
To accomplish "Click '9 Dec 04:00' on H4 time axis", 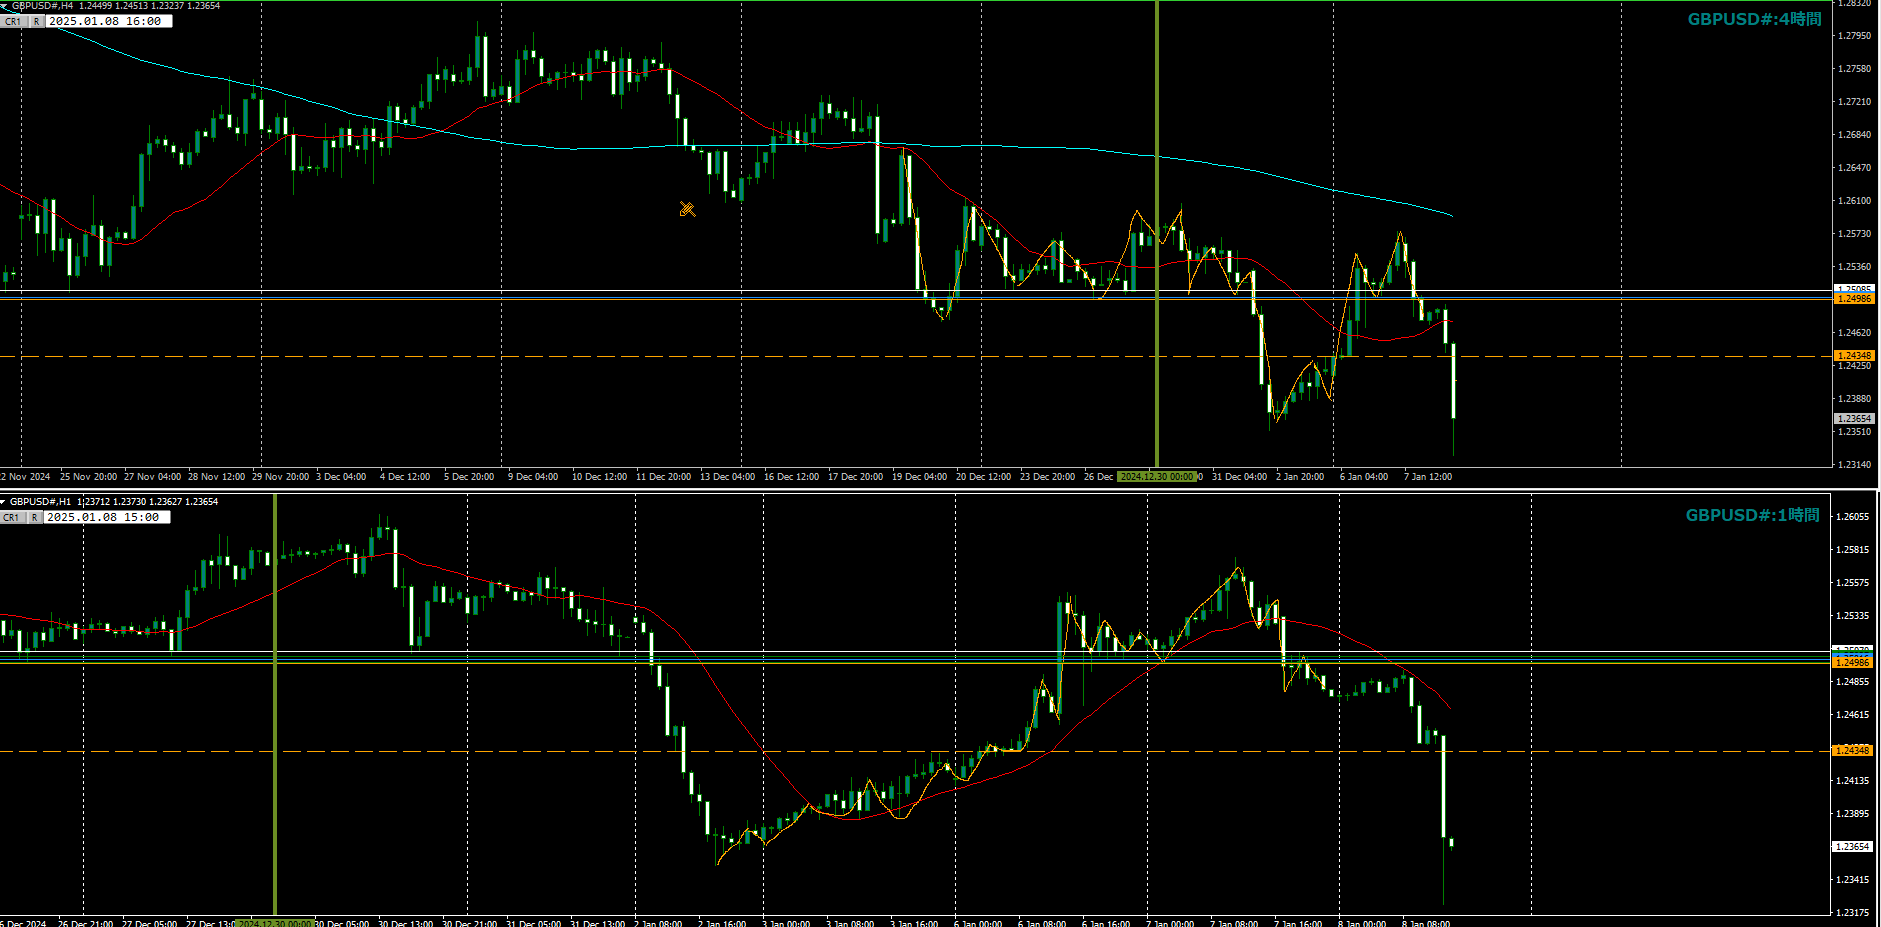I will coord(533,477).
